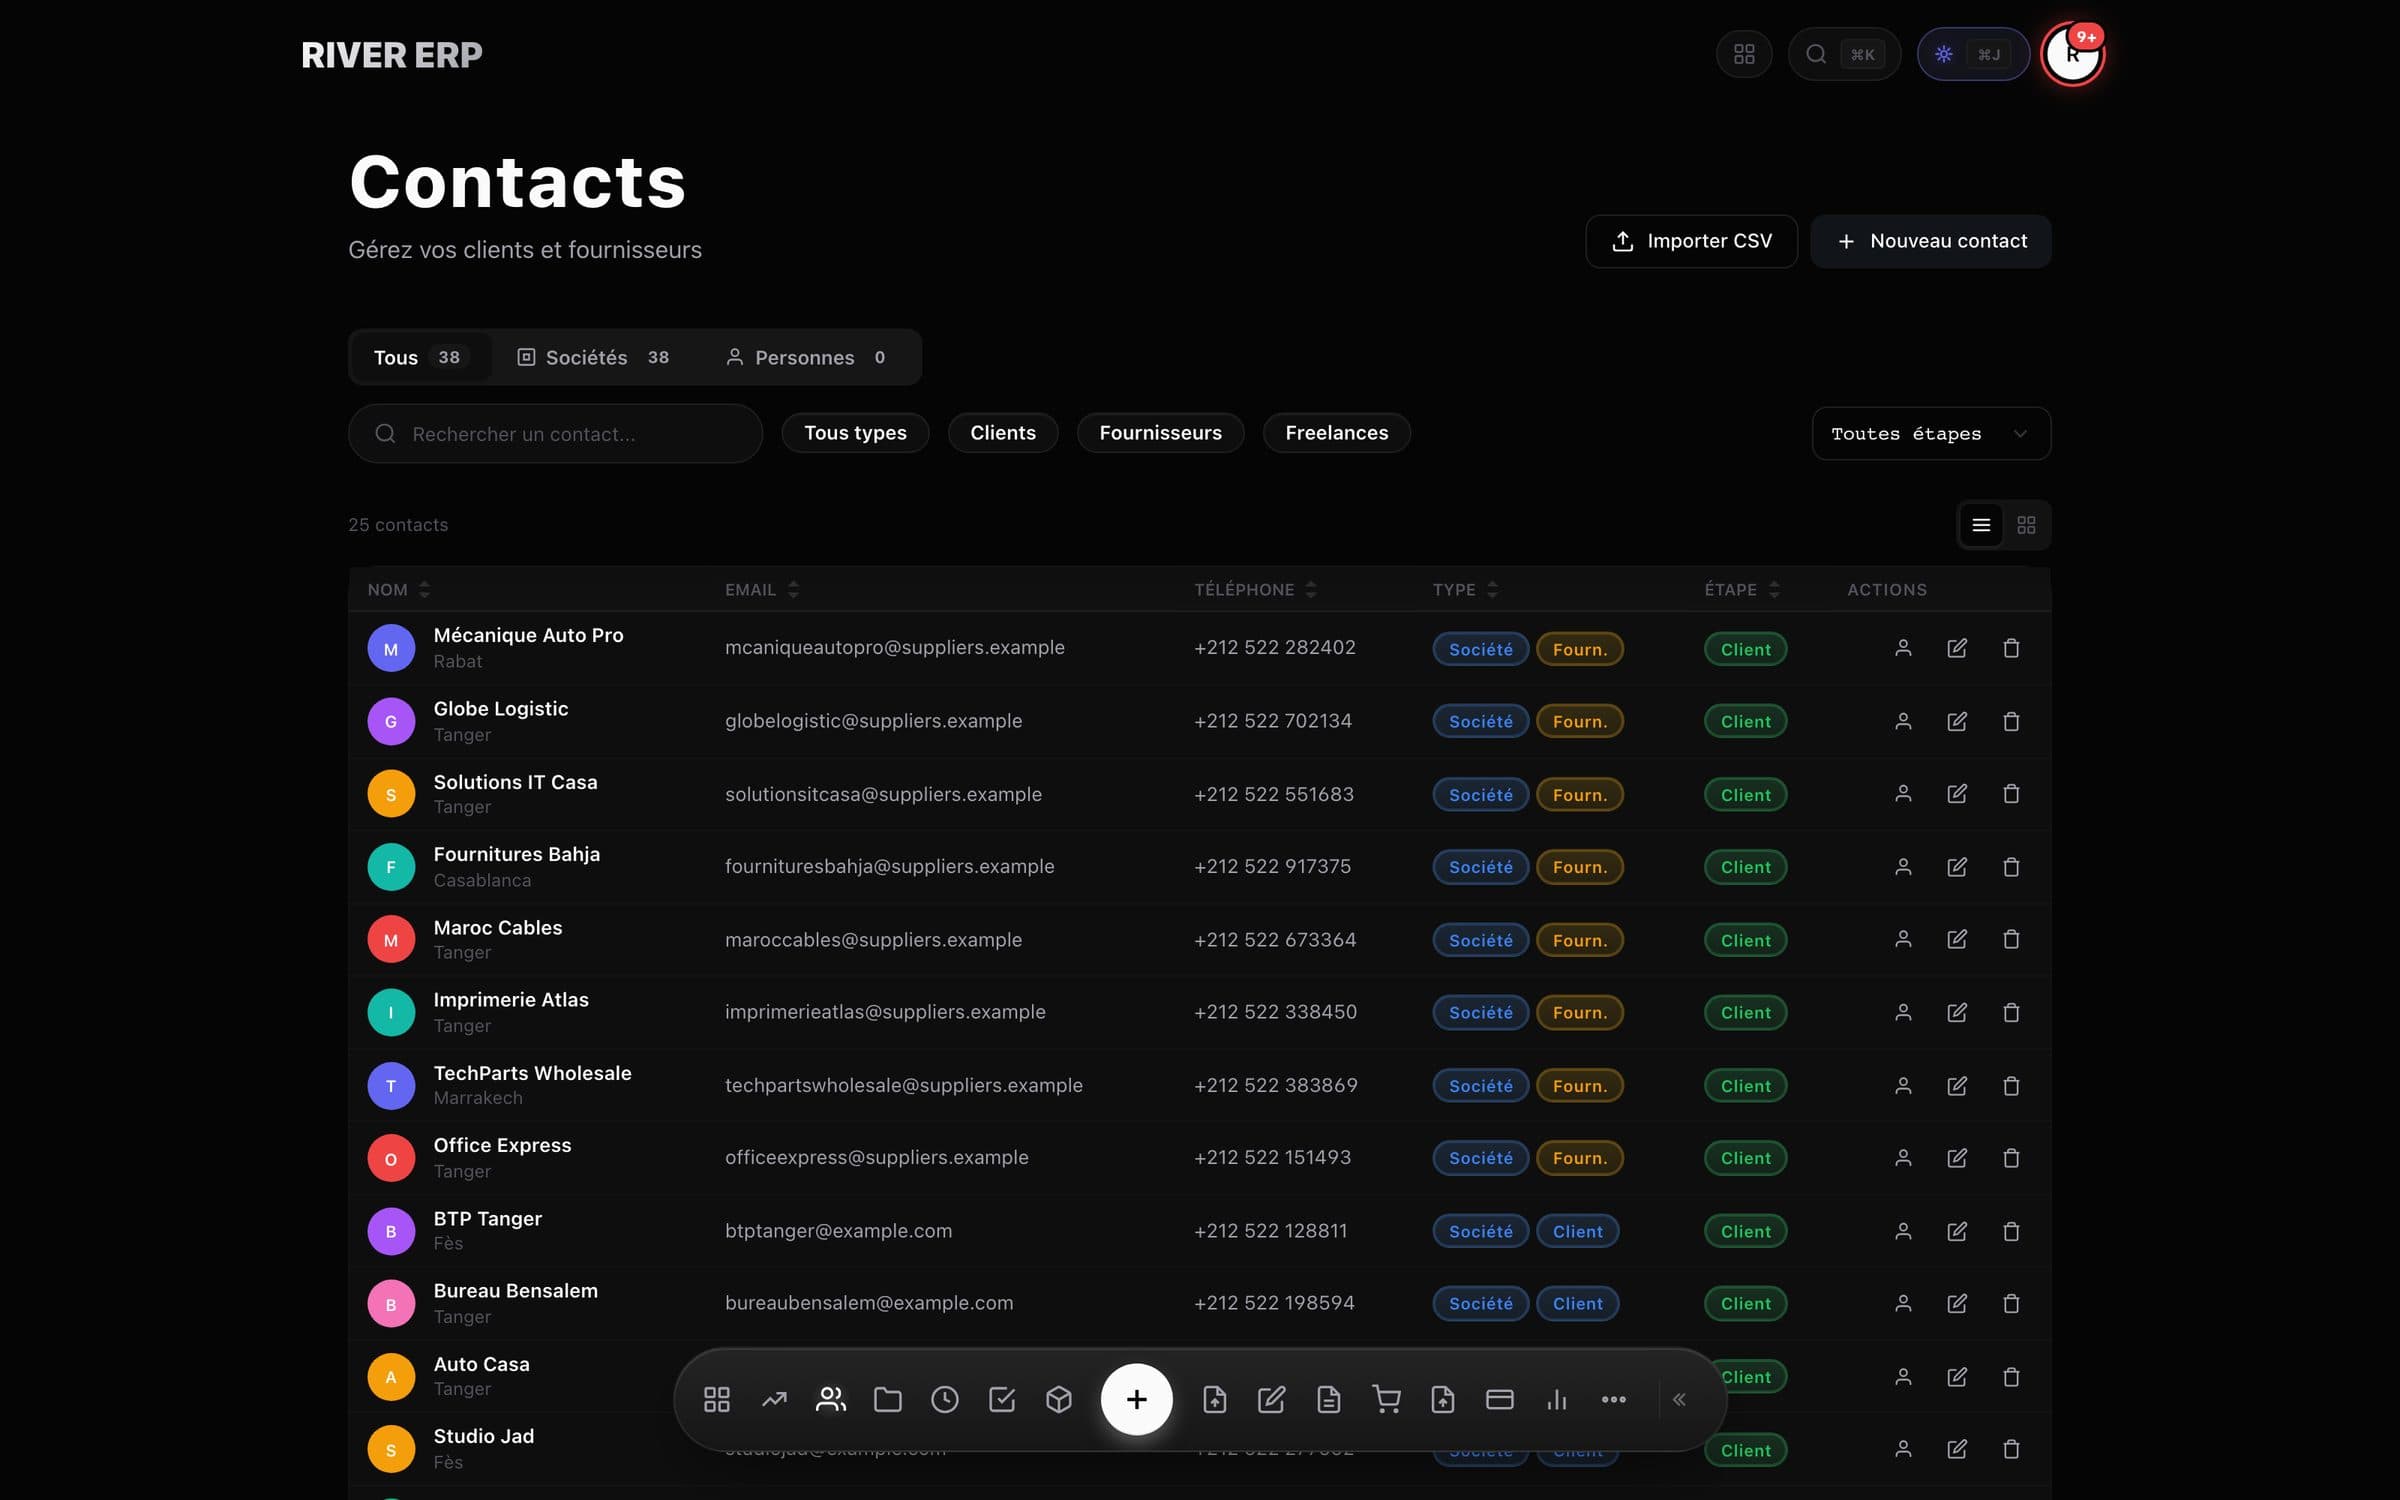Open the clock icon in bottom dock
This screenshot has height=1500, width=2400.
945,1399
